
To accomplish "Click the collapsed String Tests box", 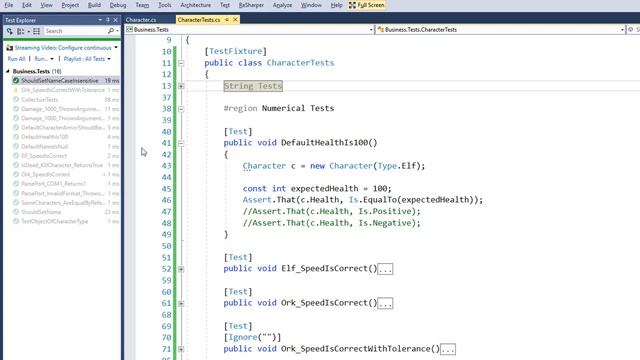I will (x=253, y=86).
